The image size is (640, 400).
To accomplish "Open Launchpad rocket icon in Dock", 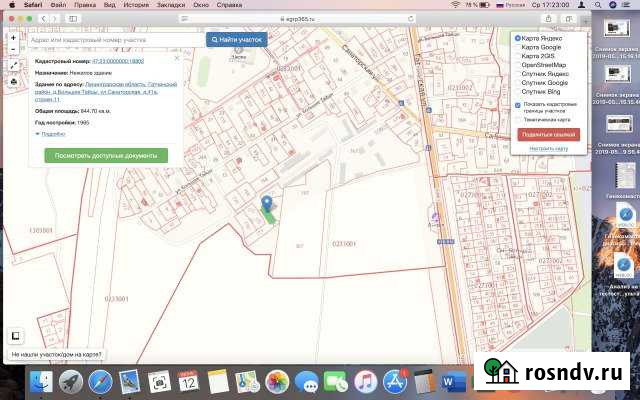I will 71,381.
